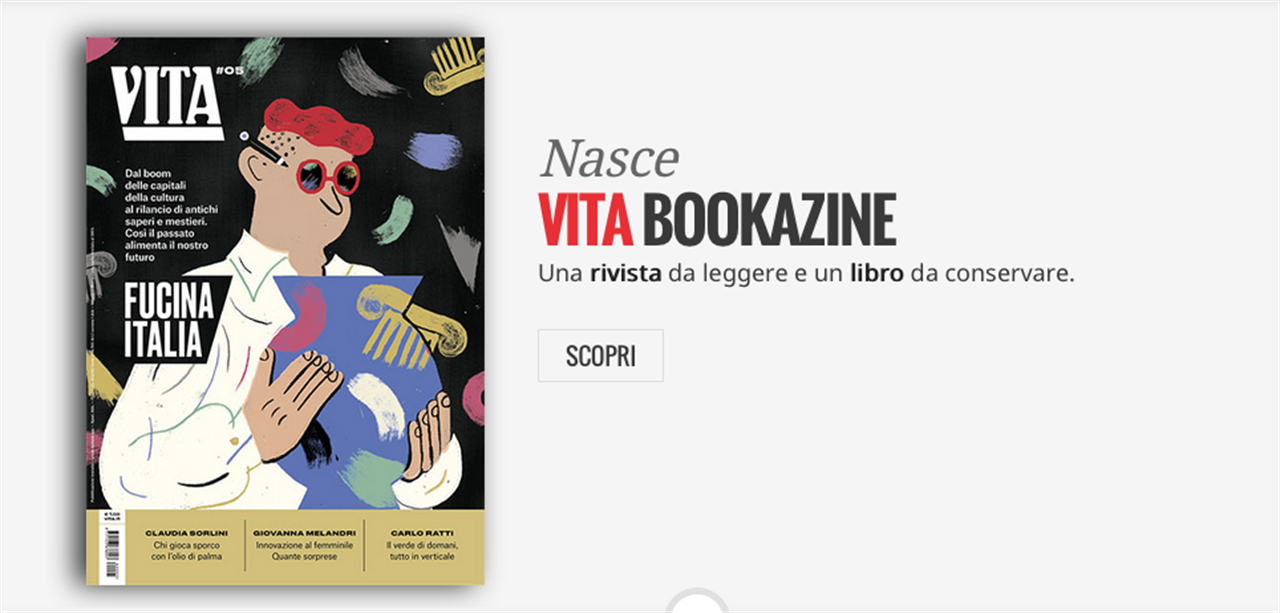Click the word Nasce above the headline
The image size is (1280, 613).
[609, 158]
